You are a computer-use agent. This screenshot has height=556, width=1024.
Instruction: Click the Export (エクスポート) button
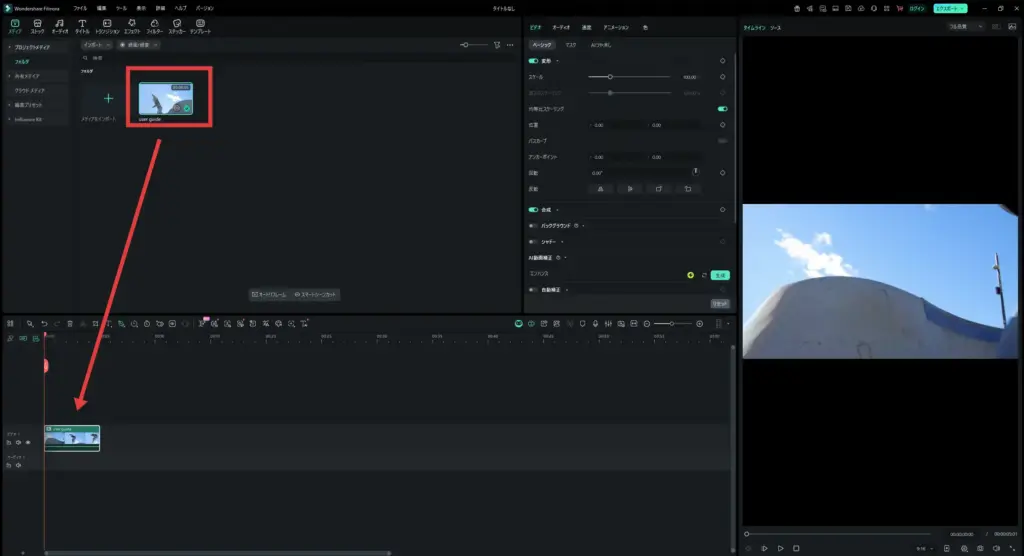(x=949, y=8)
